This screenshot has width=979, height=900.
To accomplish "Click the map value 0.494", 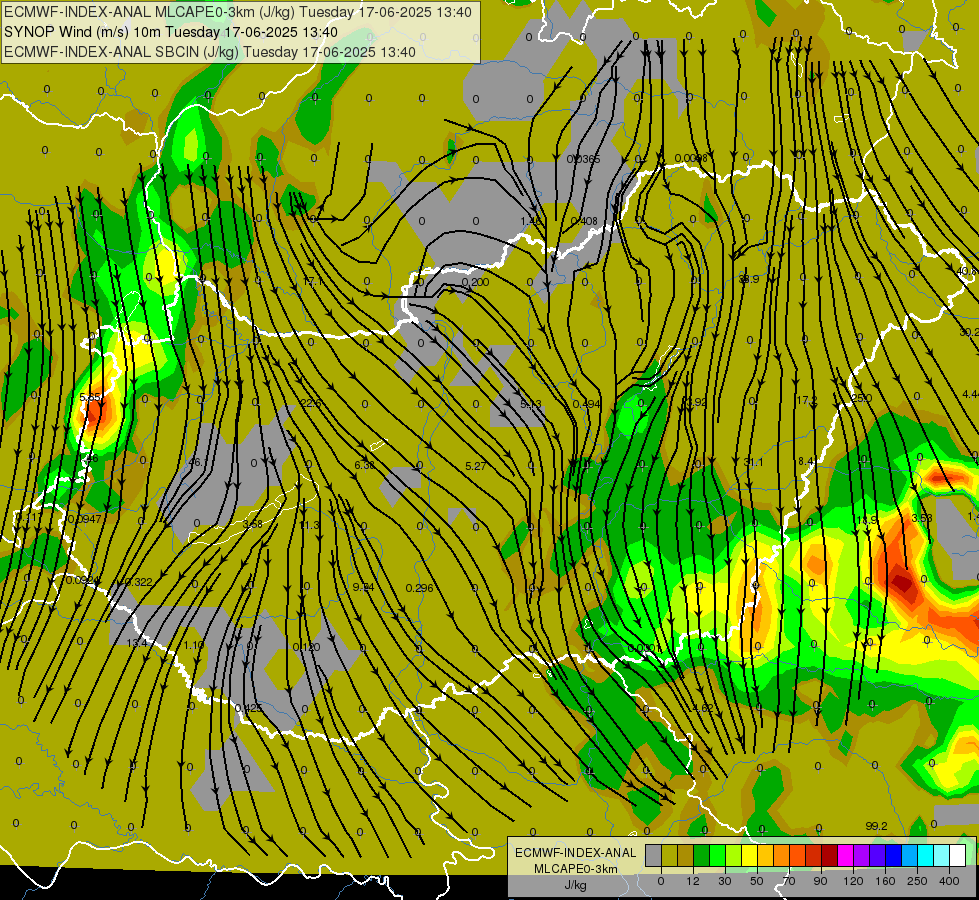I will click(x=586, y=404).
